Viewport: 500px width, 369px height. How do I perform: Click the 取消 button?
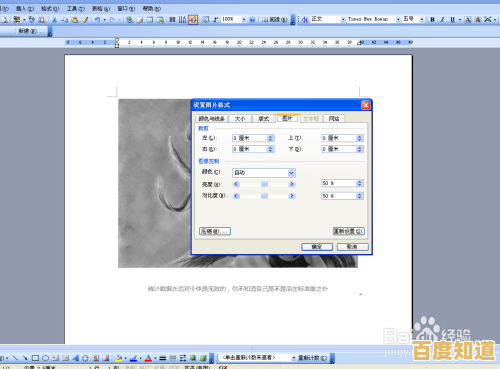click(352, 247)
